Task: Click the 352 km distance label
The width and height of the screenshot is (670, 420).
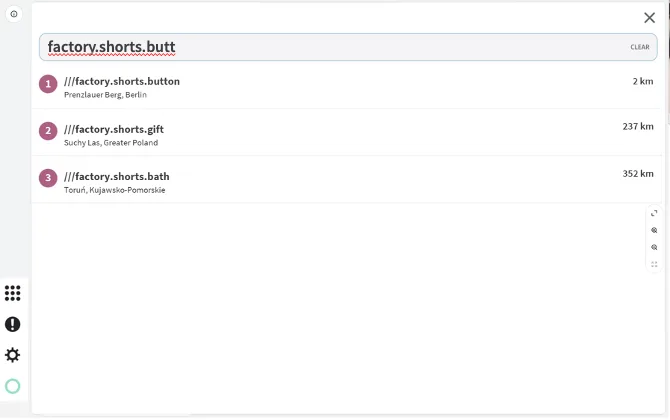Action: [638, 173]
